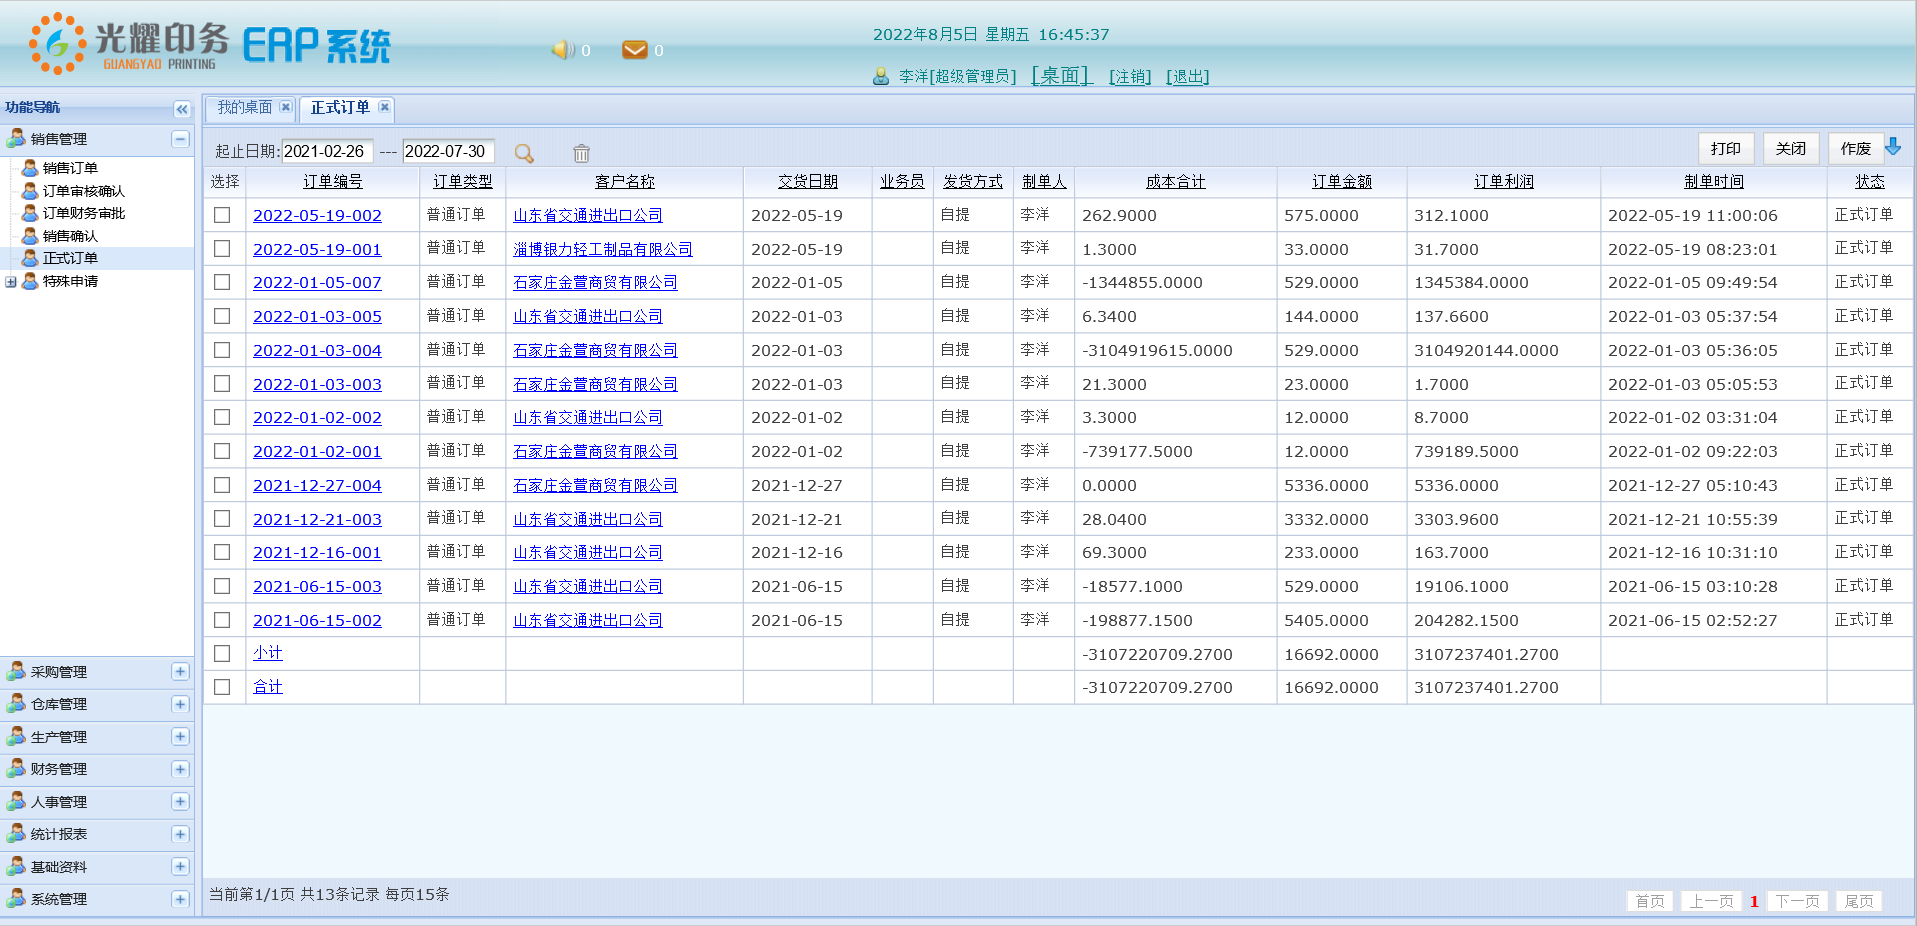1917x926 pixels.
Task: Sort by the 订单金额 column header
Action: pyautogui.click(x=1342, y=181)
